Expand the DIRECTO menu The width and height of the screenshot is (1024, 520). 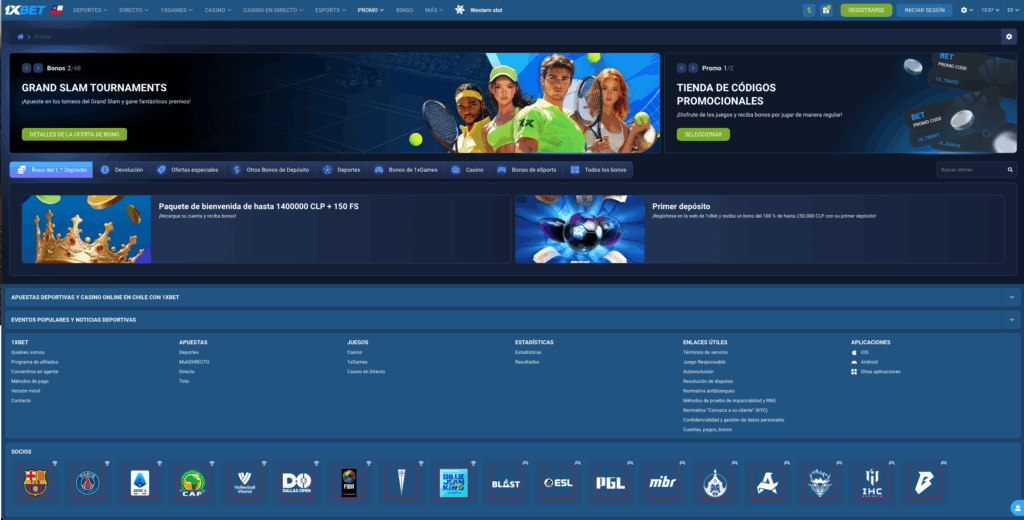point(134,10)
